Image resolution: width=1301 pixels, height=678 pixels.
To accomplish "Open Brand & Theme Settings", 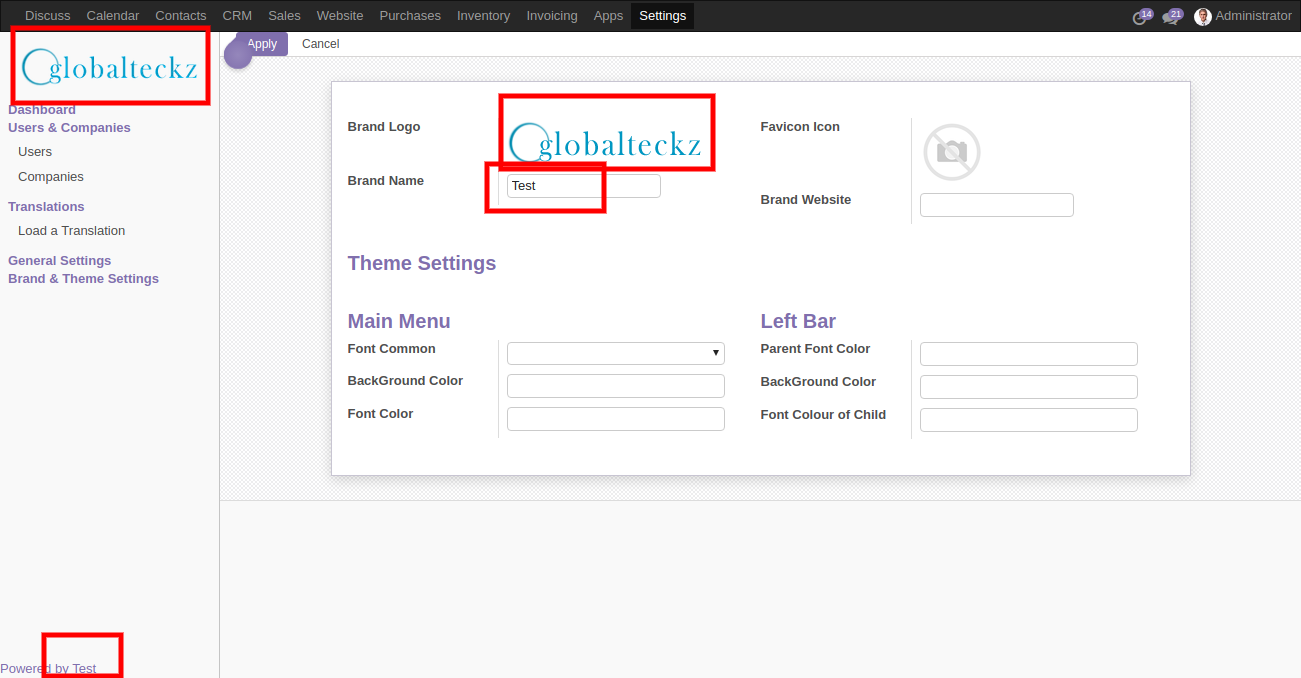I will click(83, 279).
